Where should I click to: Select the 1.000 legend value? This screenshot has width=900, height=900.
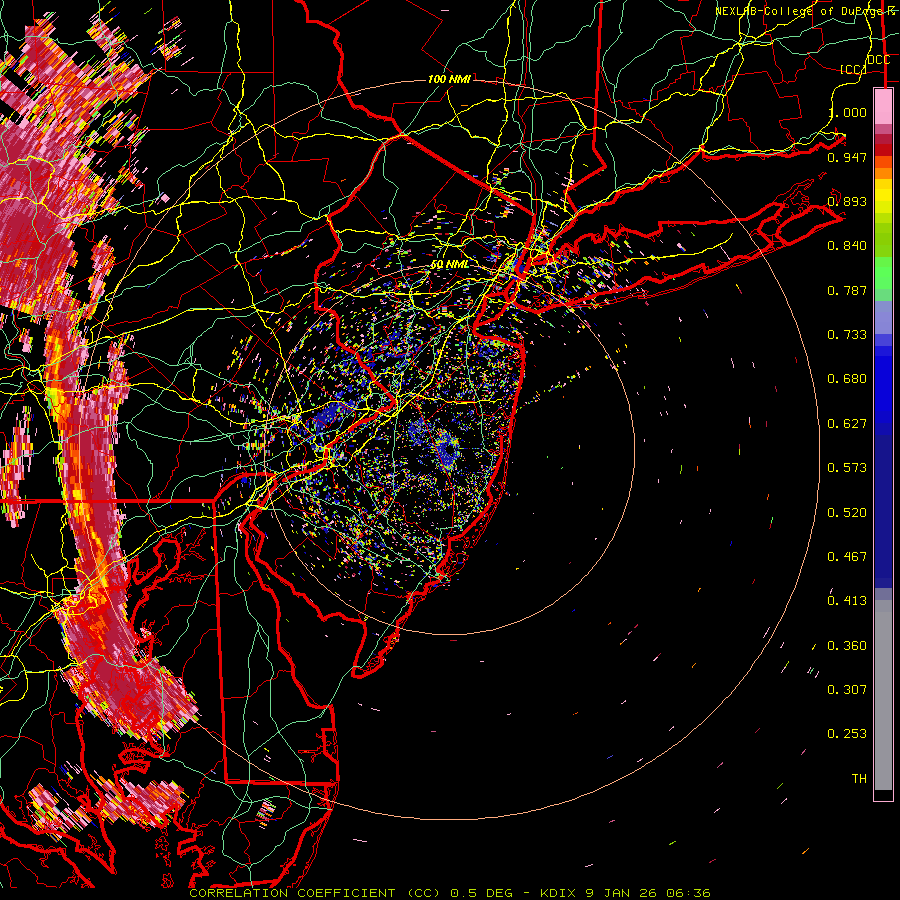[847, 112]
